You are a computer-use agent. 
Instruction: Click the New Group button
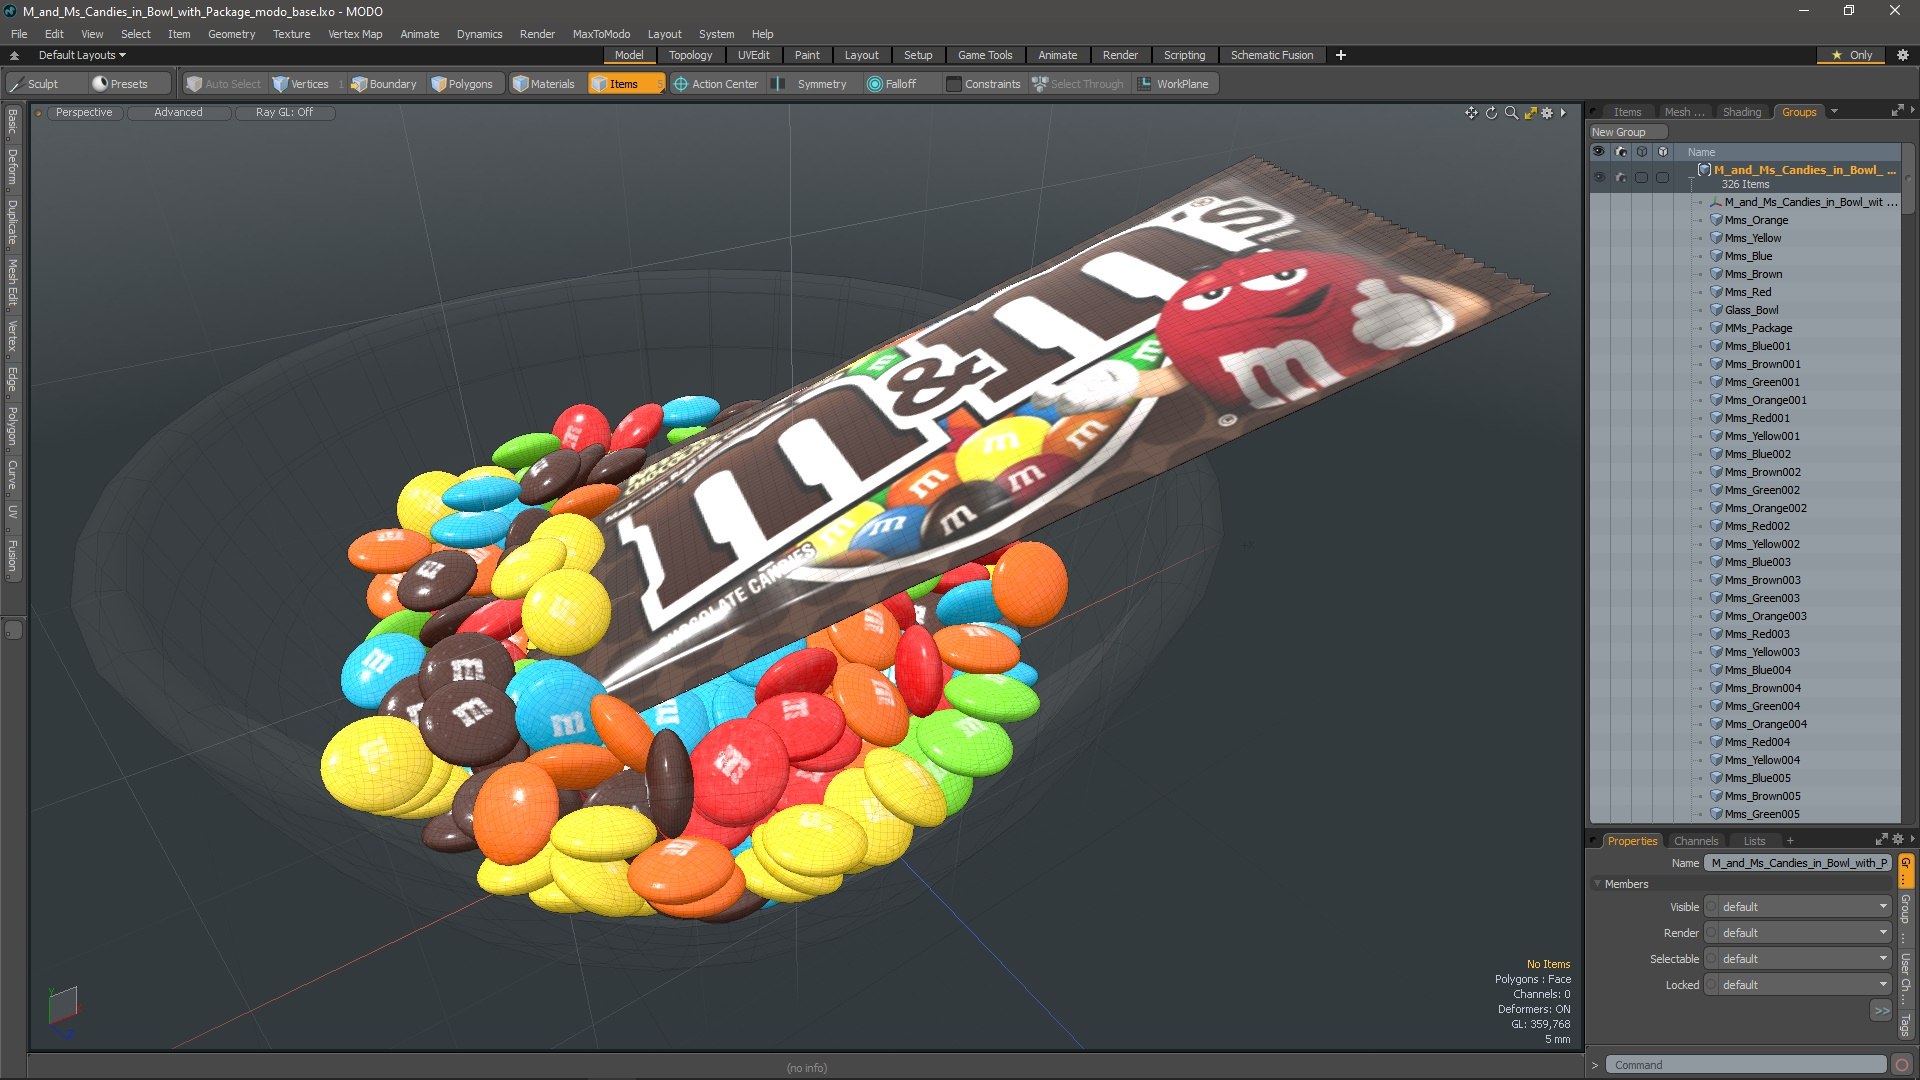coord(1626,132)
